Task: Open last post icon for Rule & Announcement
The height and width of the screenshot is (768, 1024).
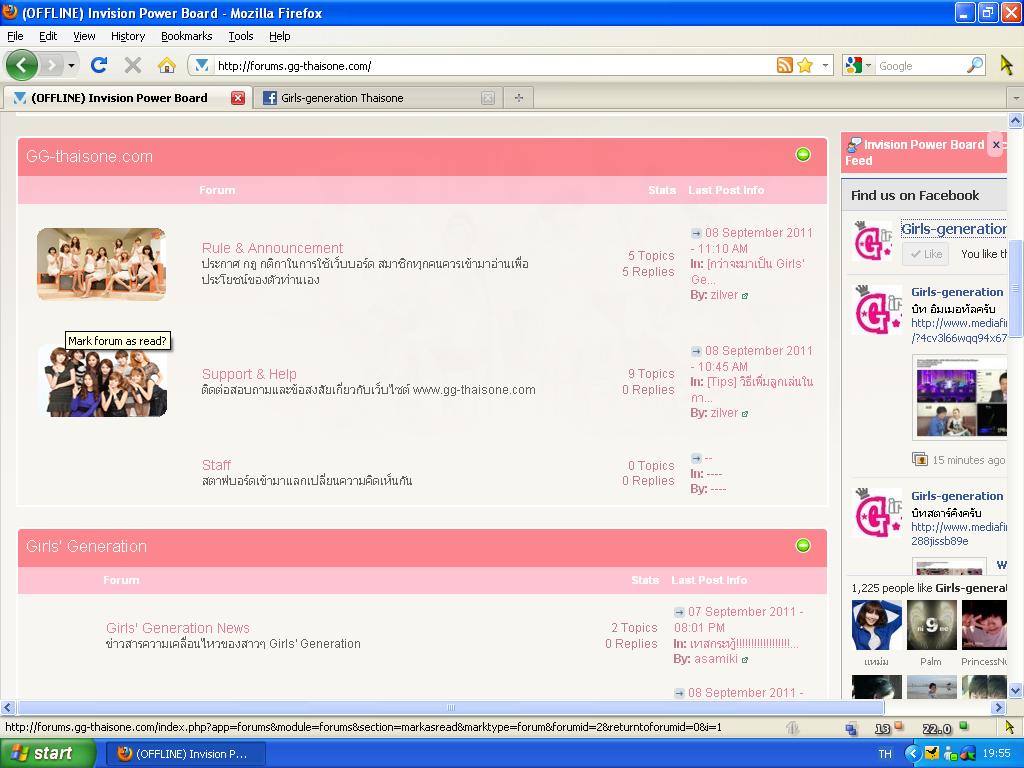Action: coord(696,233)
